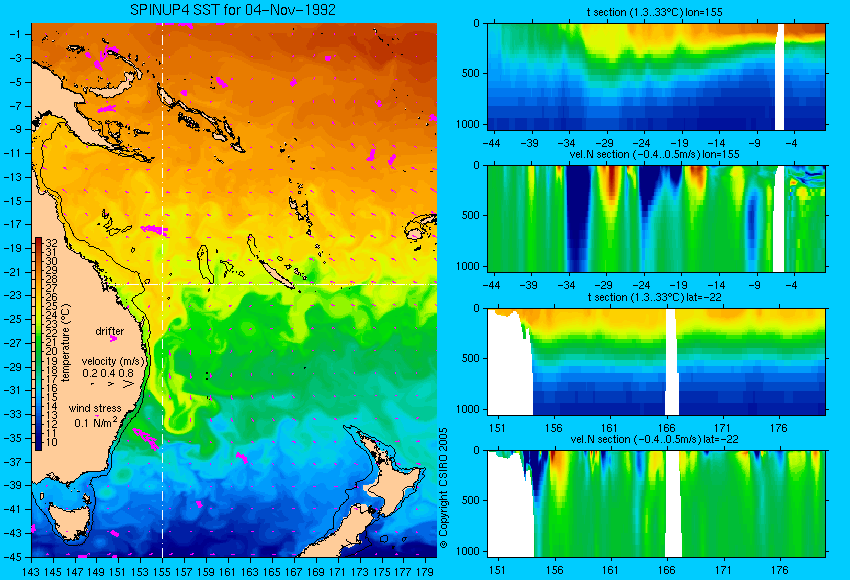850x580 pixels.
Task: Click the 't section lat=-22' panel title
Action: (x=654, y=297)
